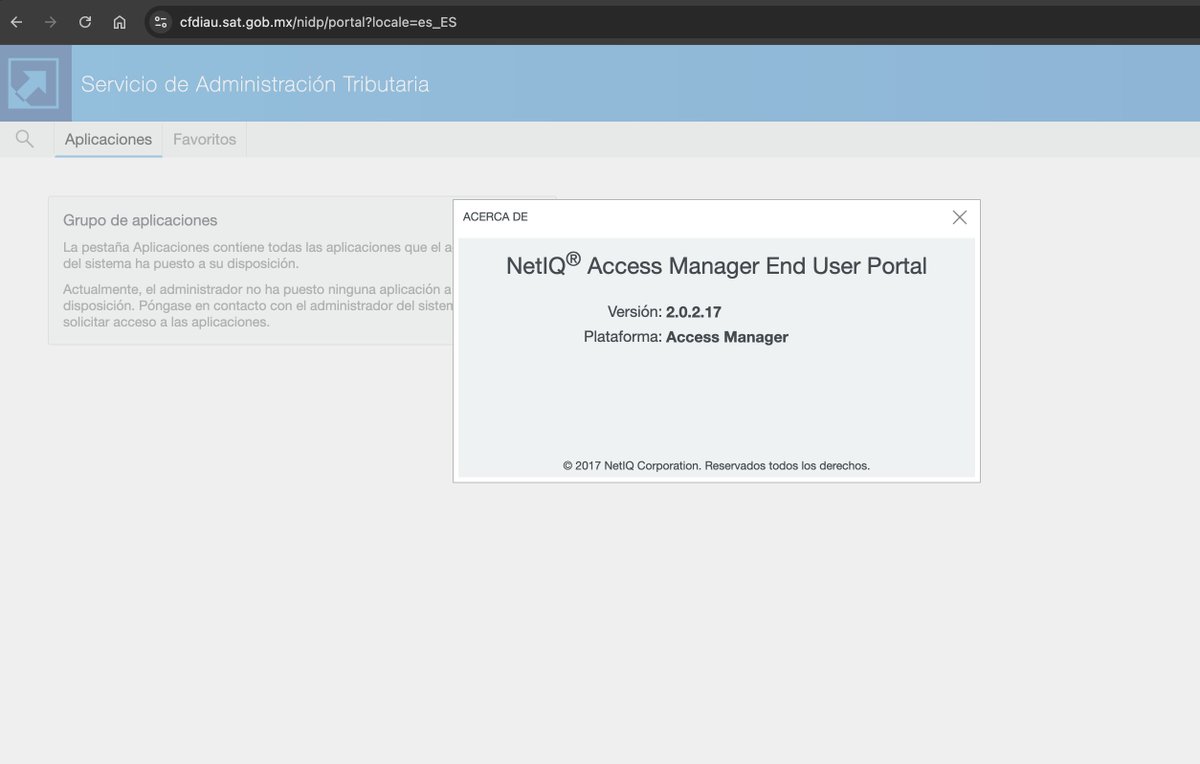Click the address bar URL field
The height and width of the screenshot is (764, 1200).
pos(320,22)
